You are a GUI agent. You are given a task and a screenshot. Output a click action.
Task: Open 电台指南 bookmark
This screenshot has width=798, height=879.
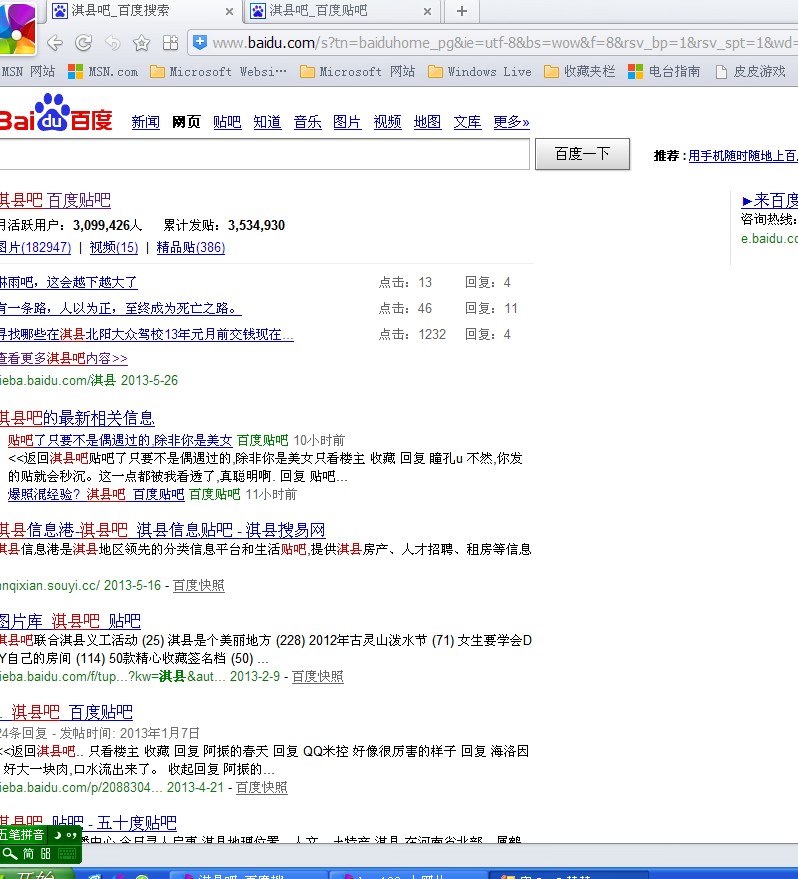(x=664, y=72)
